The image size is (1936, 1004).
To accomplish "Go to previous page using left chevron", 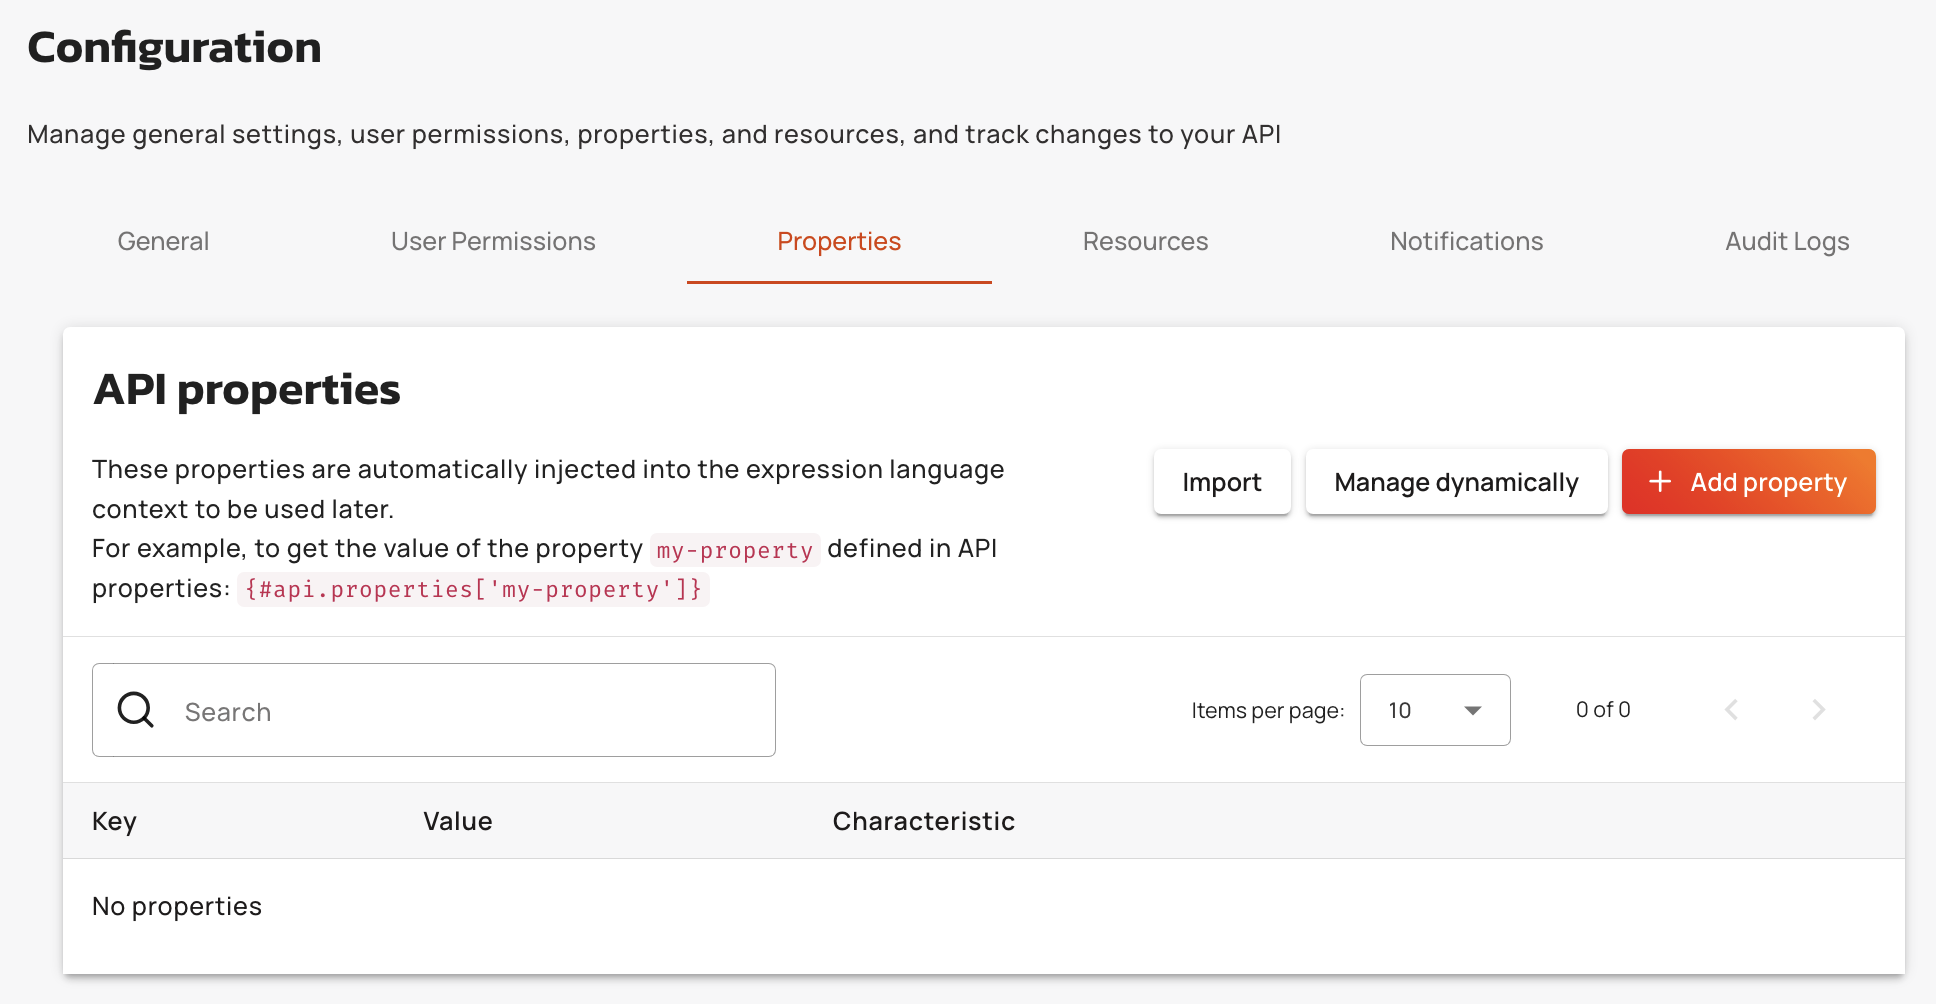I will click(x=1731, y=710).
